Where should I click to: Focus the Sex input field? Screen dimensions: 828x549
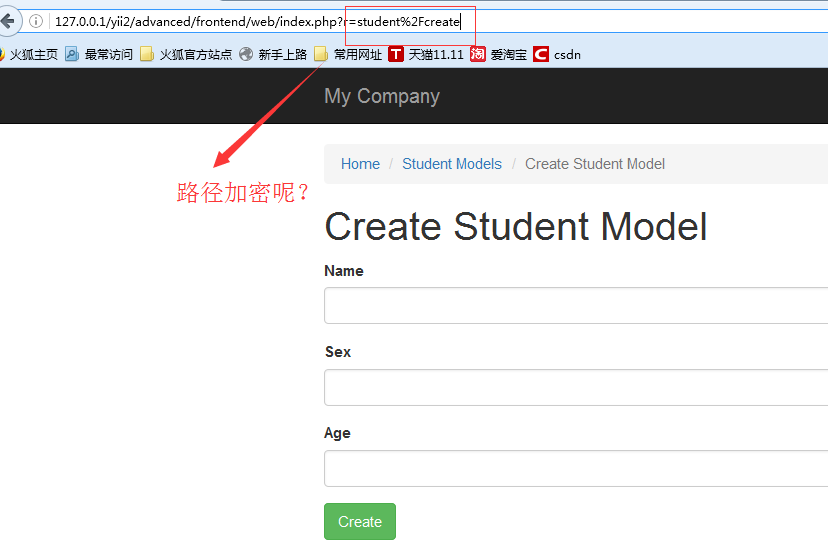pyautogui.click(x=576, y=387)
